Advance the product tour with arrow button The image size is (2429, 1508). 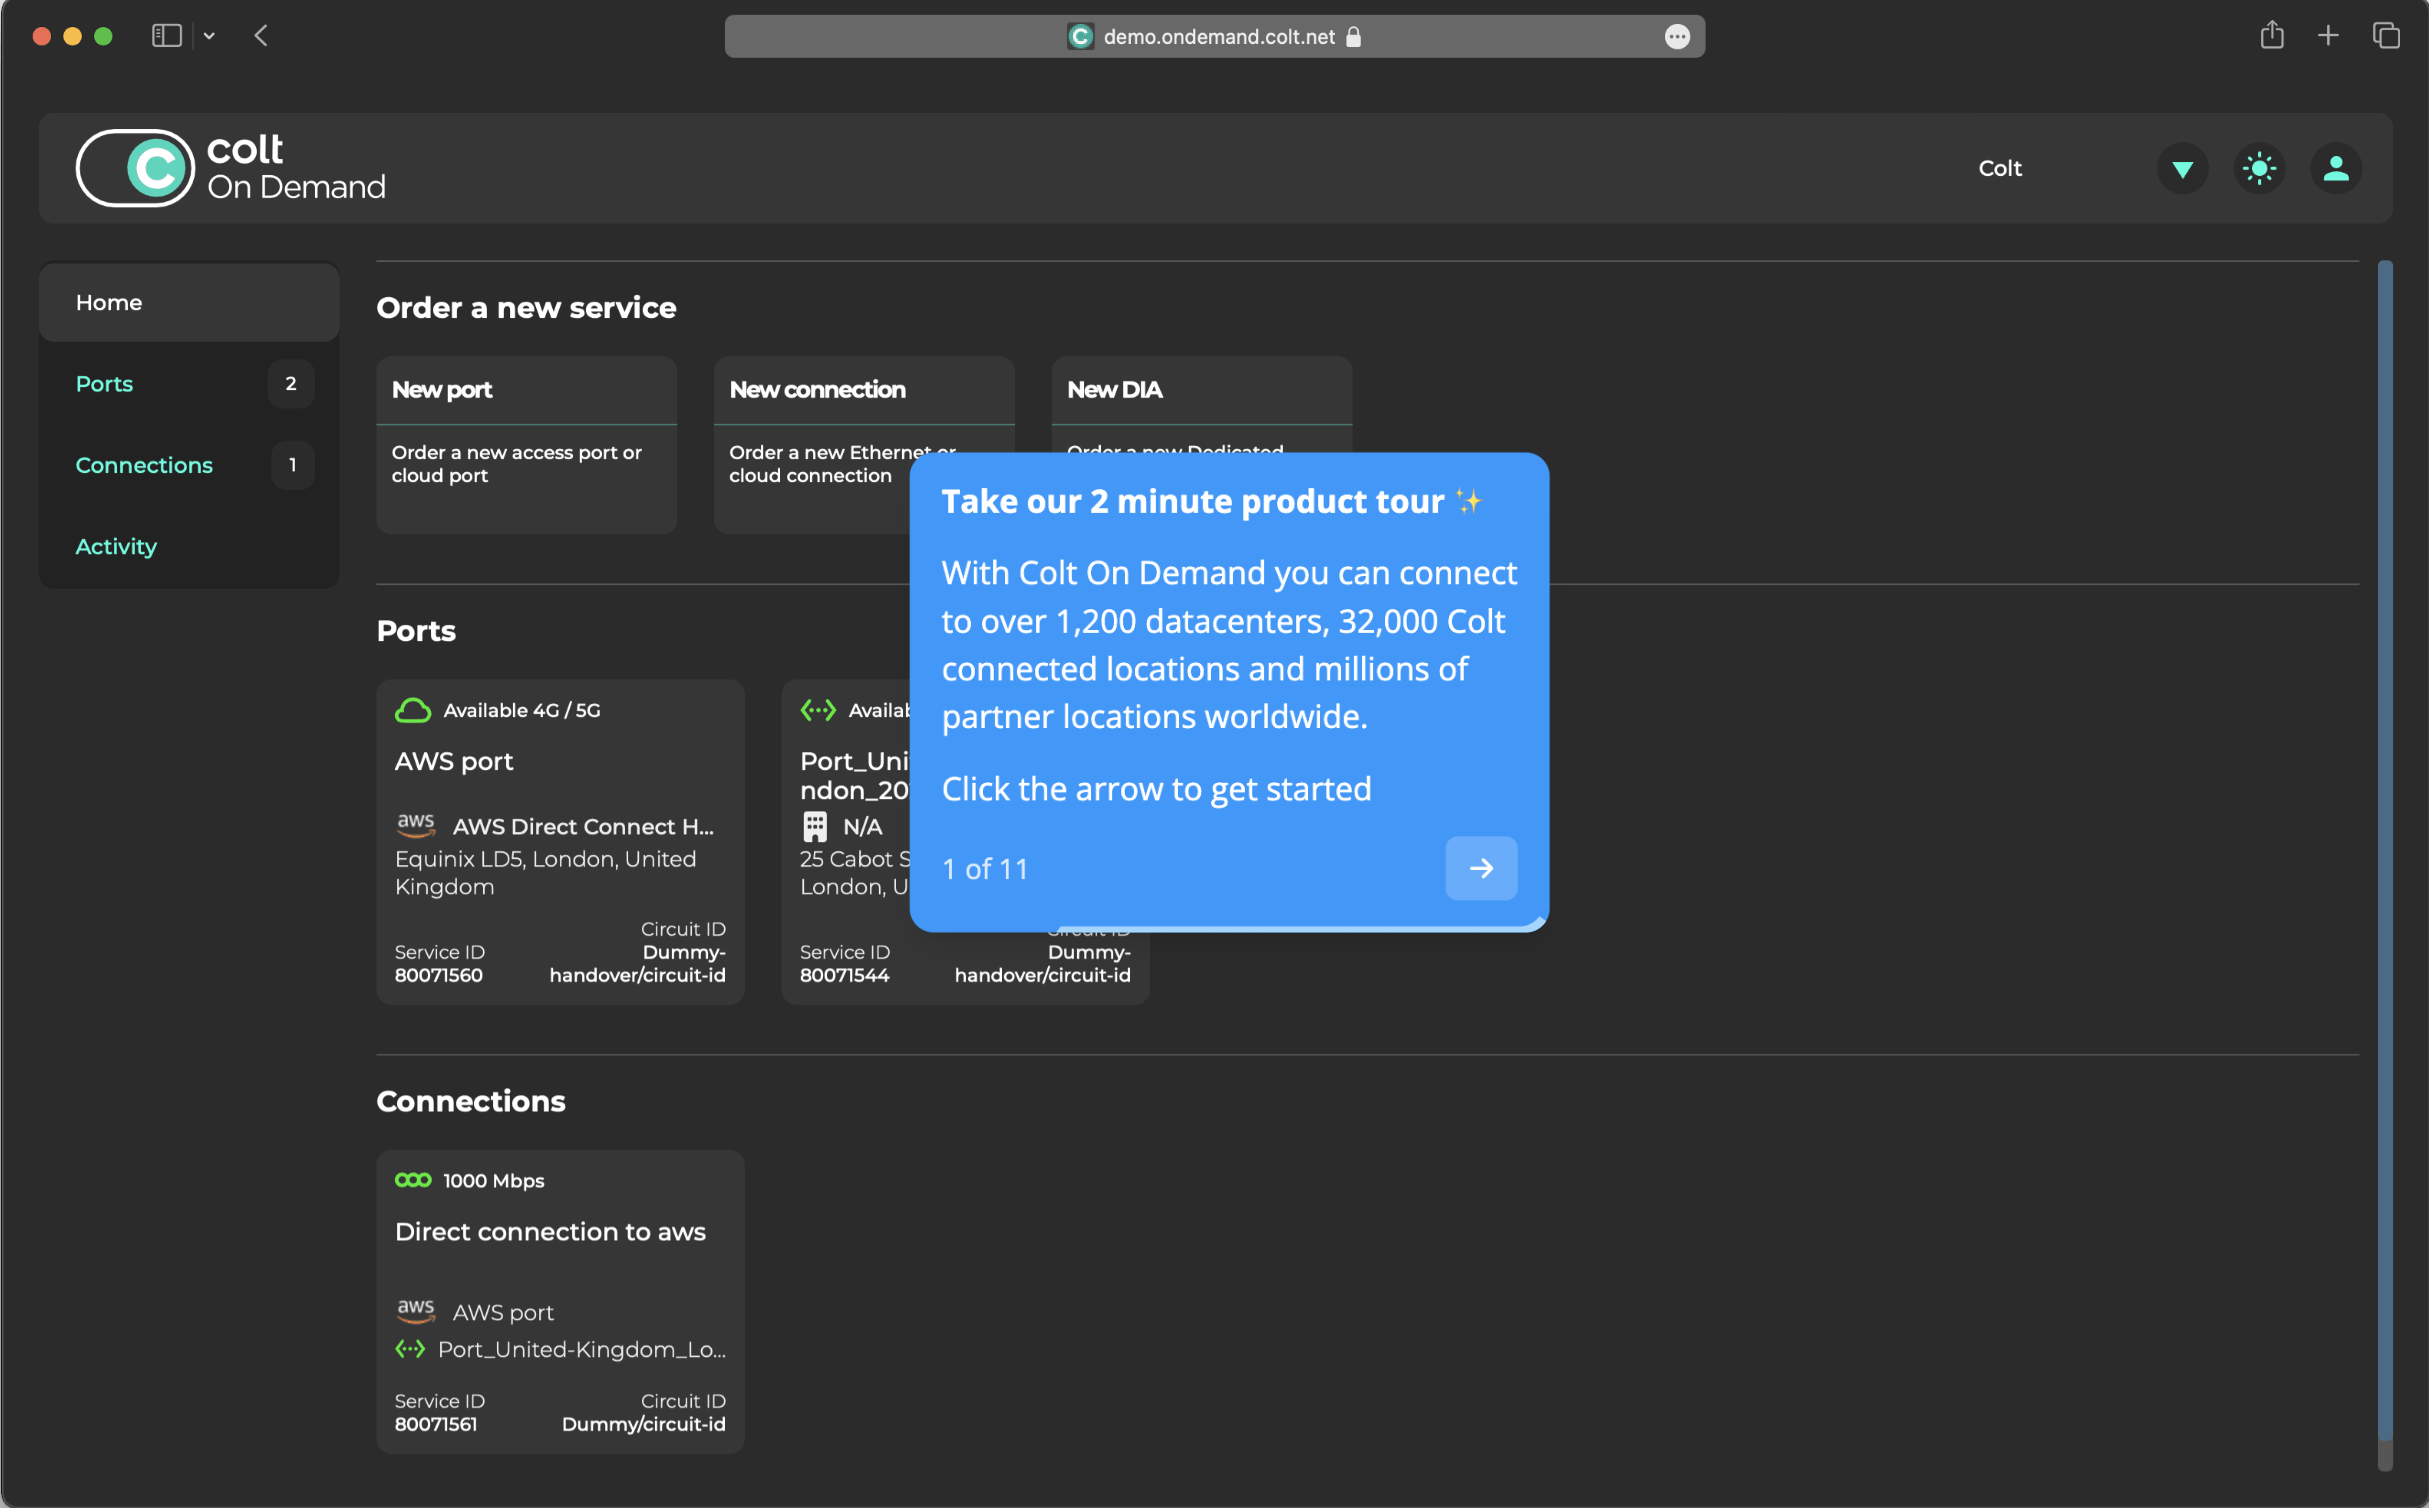[1480, 868]
